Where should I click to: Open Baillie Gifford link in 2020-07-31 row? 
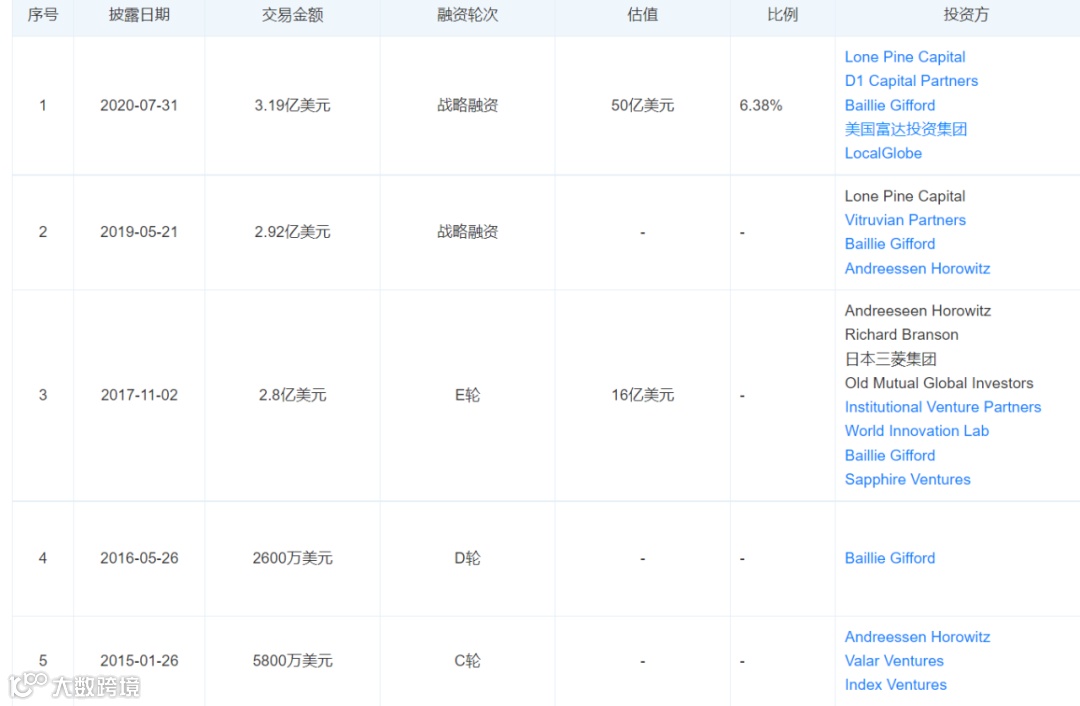(x=889, y=105)
